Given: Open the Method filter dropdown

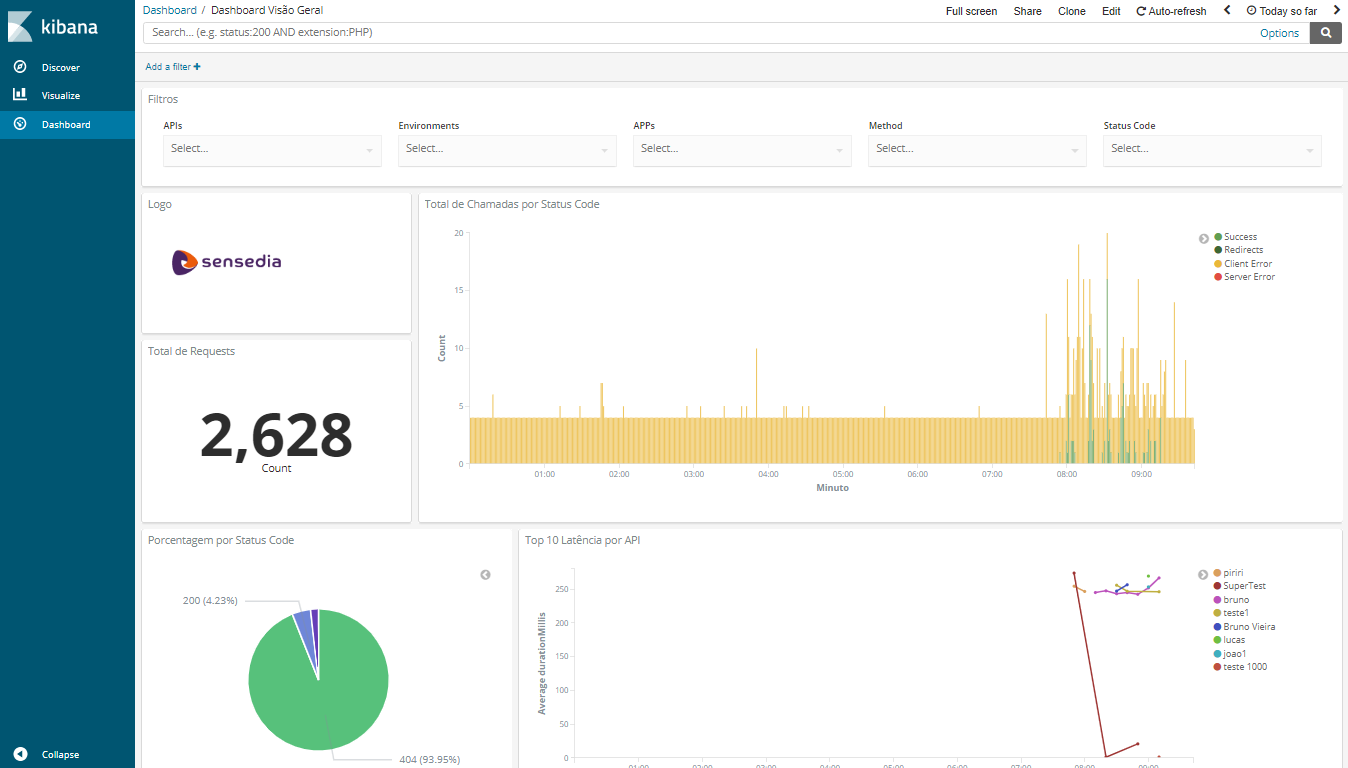Looking at the screenshot, I should click(x=976, y=150).
